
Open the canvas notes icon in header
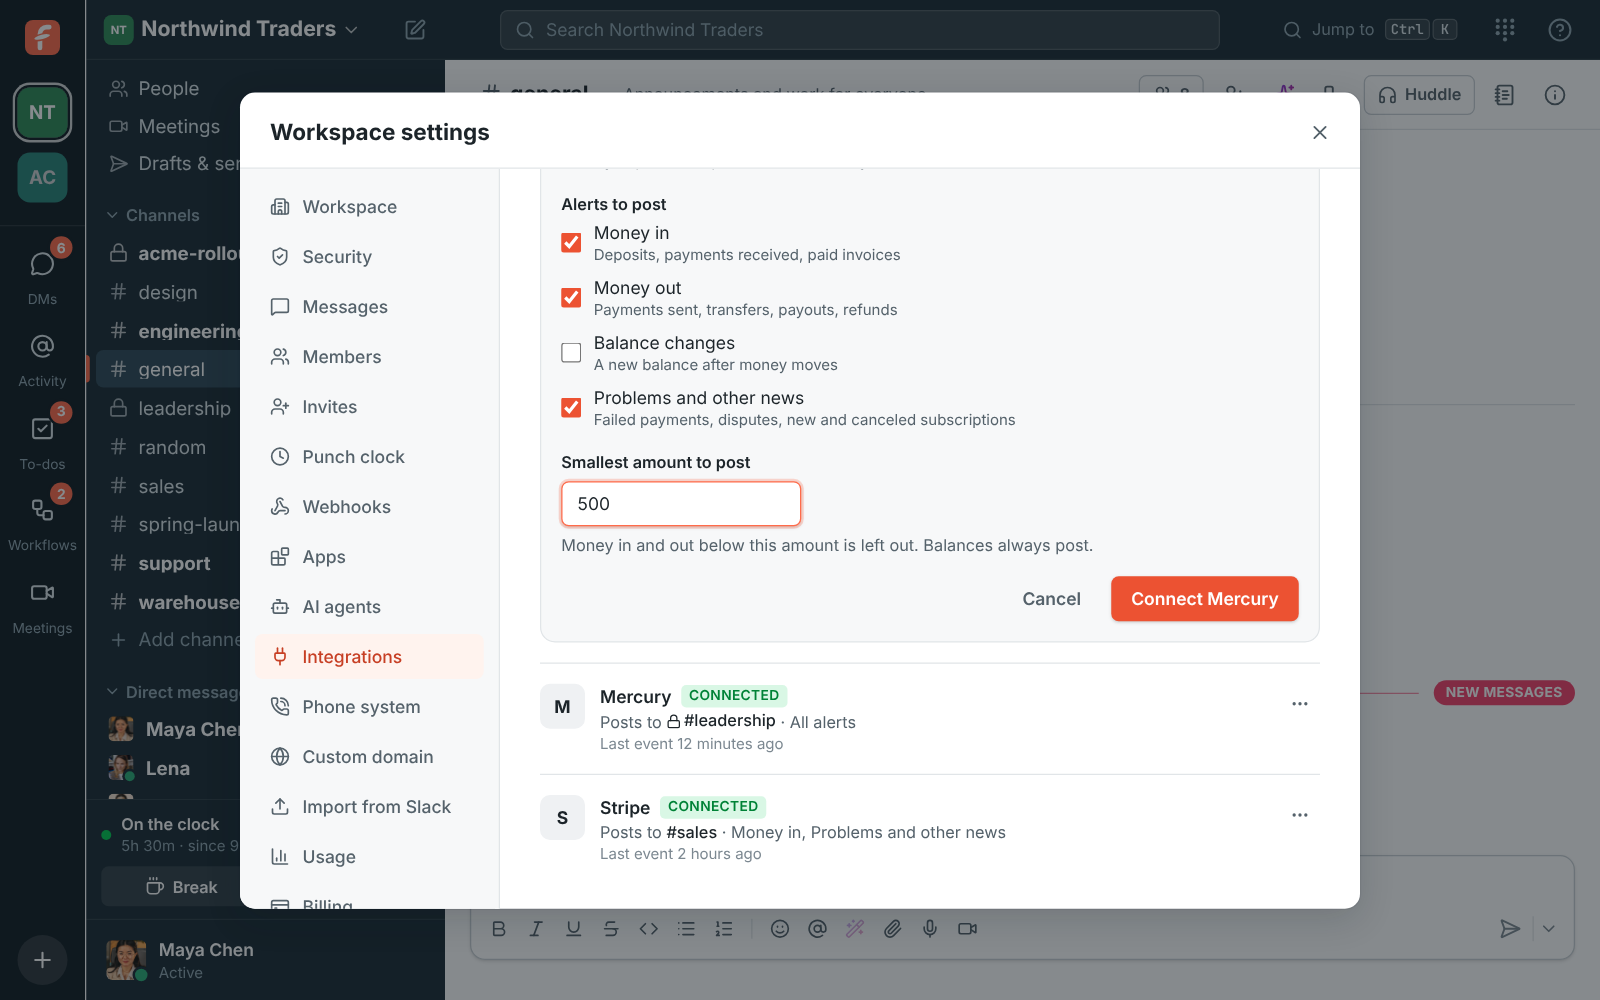1504,95
